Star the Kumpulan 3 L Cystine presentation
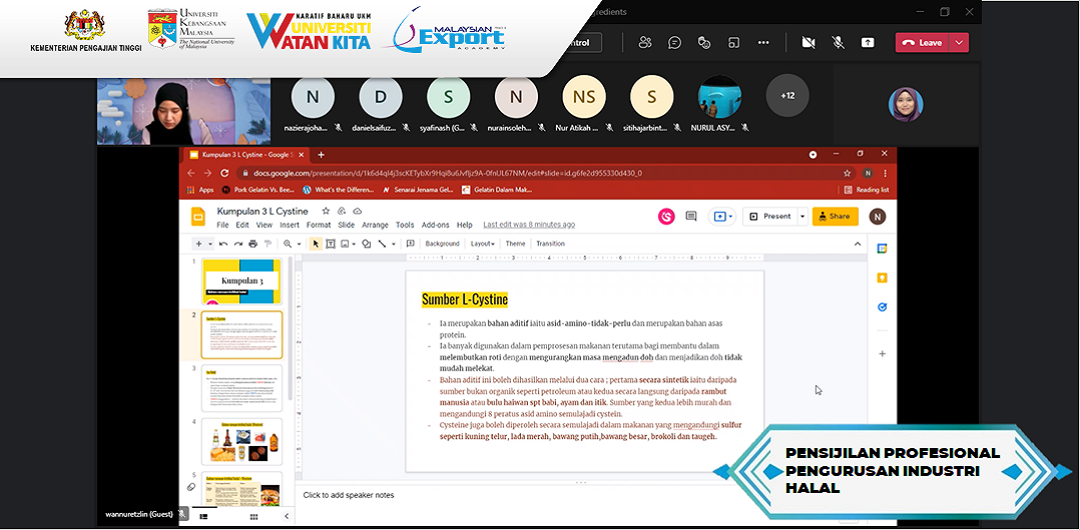Screen dimensions: 1080x530 326,212
